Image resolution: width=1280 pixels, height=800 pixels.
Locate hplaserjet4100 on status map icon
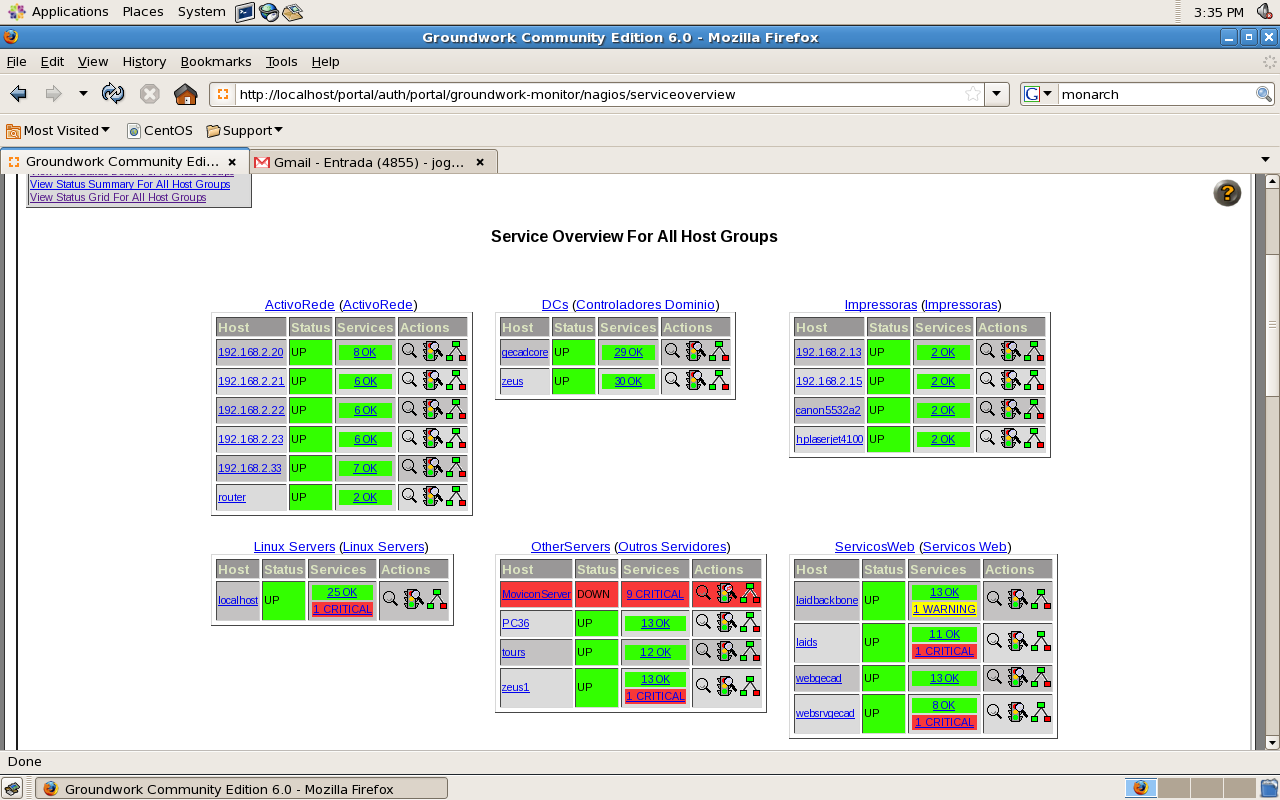pyautogui.click(x=1034, y=438)
